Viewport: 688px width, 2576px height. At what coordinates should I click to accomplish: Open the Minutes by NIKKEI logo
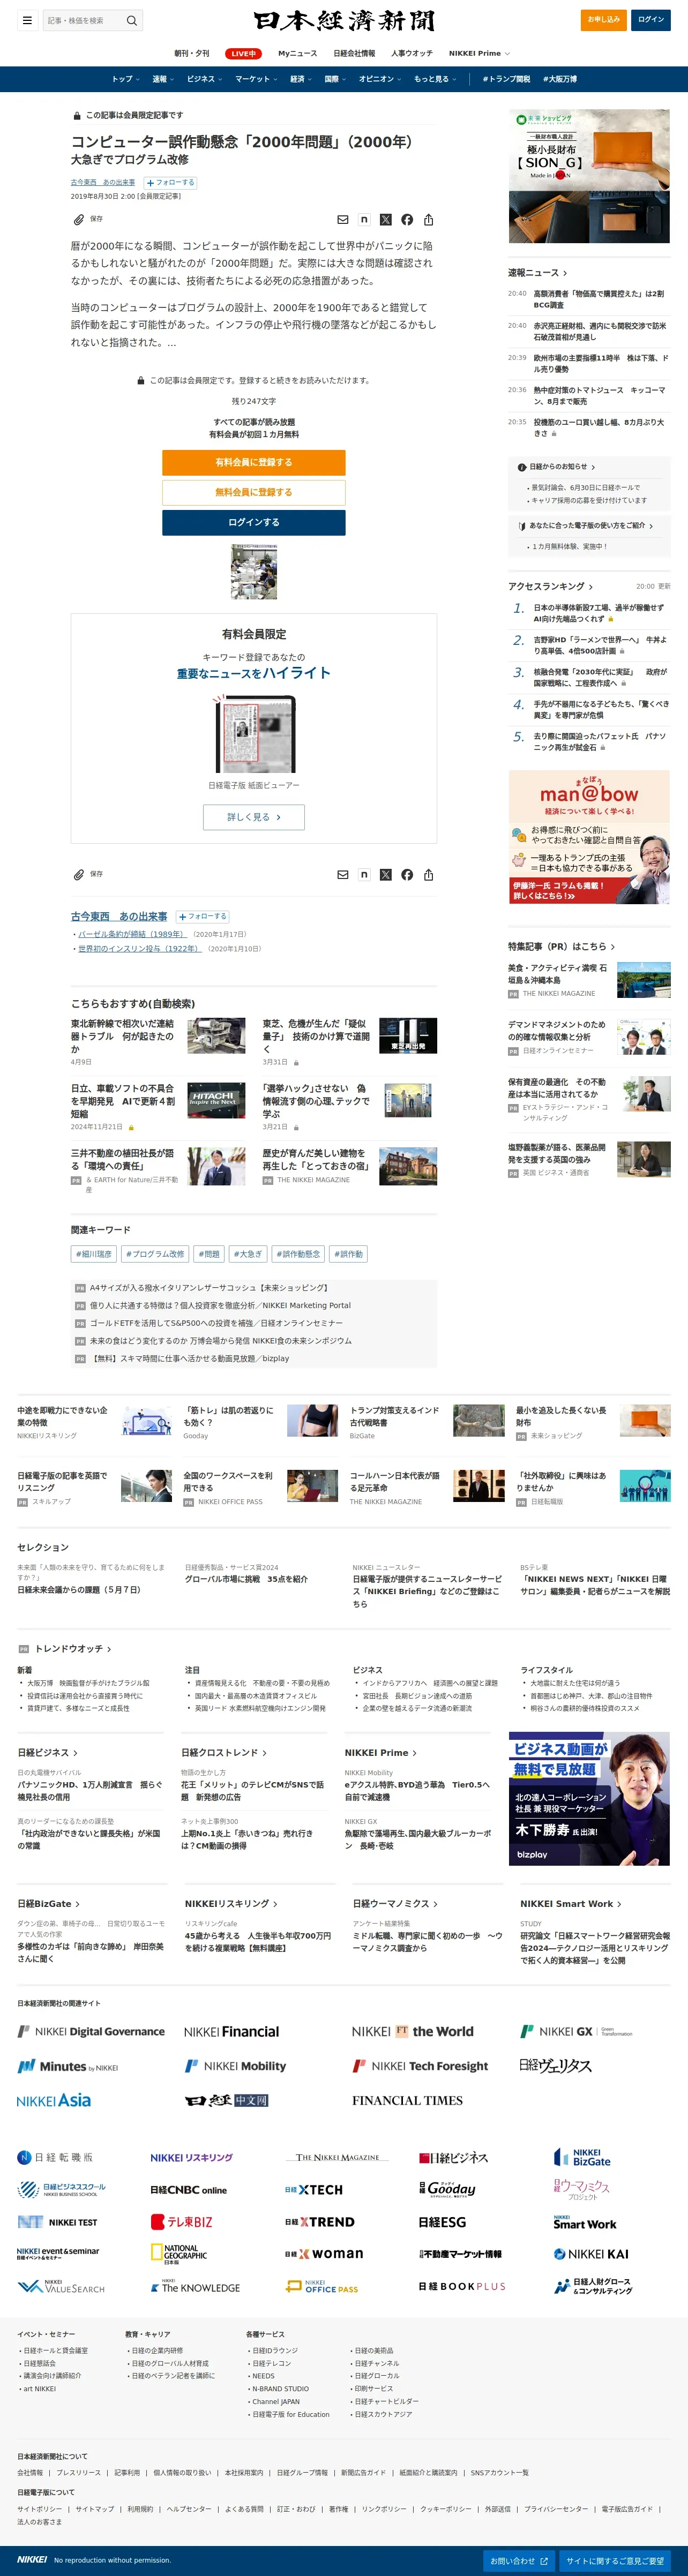68,2066
